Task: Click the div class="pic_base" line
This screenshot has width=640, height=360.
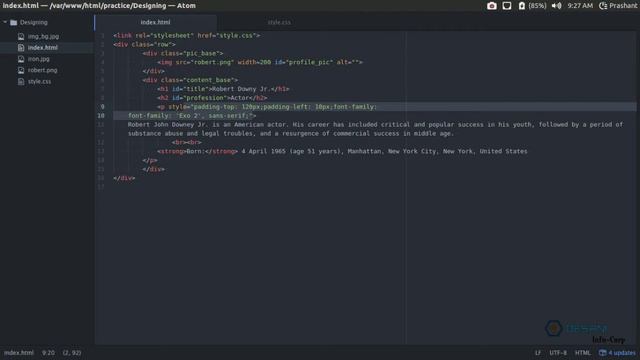Action: [183, 53]
